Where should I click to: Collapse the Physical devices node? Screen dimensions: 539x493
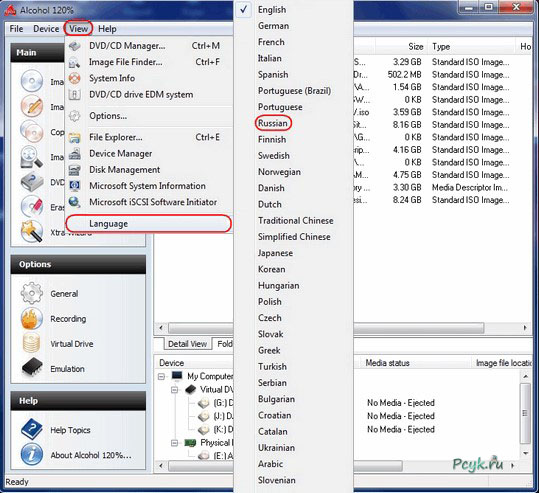[175, 443]
